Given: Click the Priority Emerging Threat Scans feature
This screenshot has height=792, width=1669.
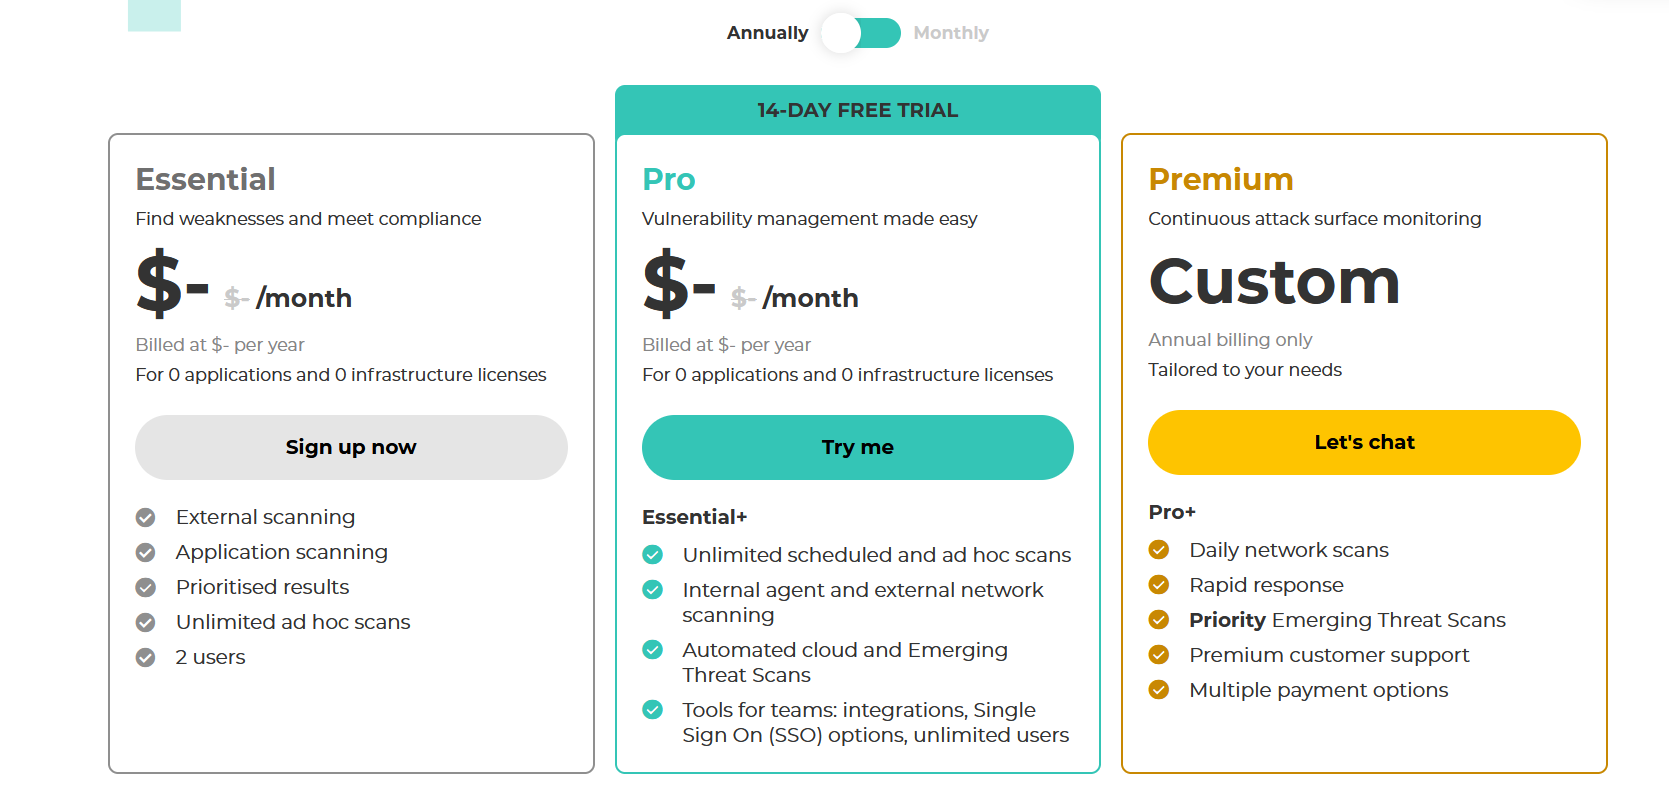Looking at the screenshot, I should coord(1347,620).
